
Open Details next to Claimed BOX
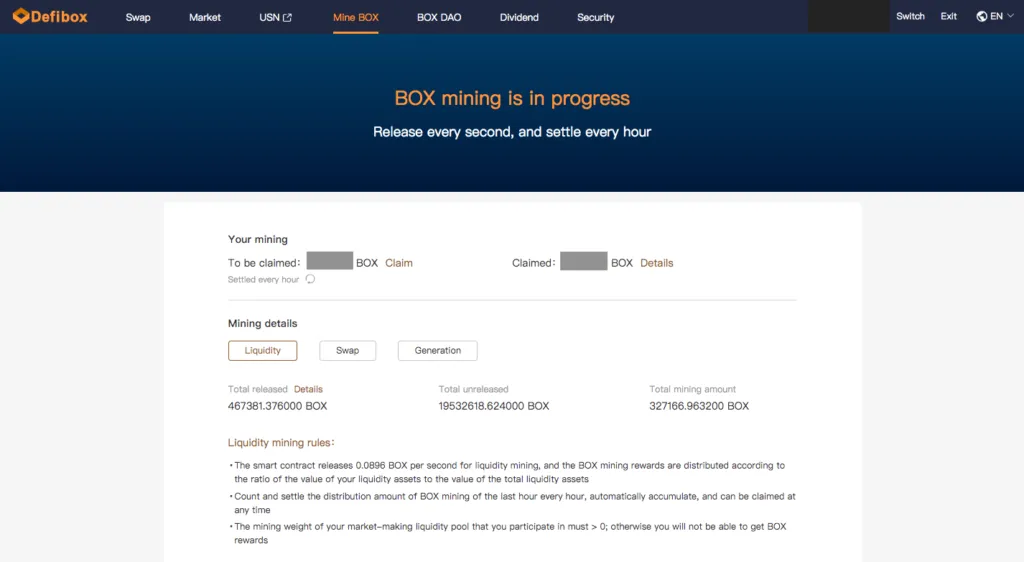656,263
